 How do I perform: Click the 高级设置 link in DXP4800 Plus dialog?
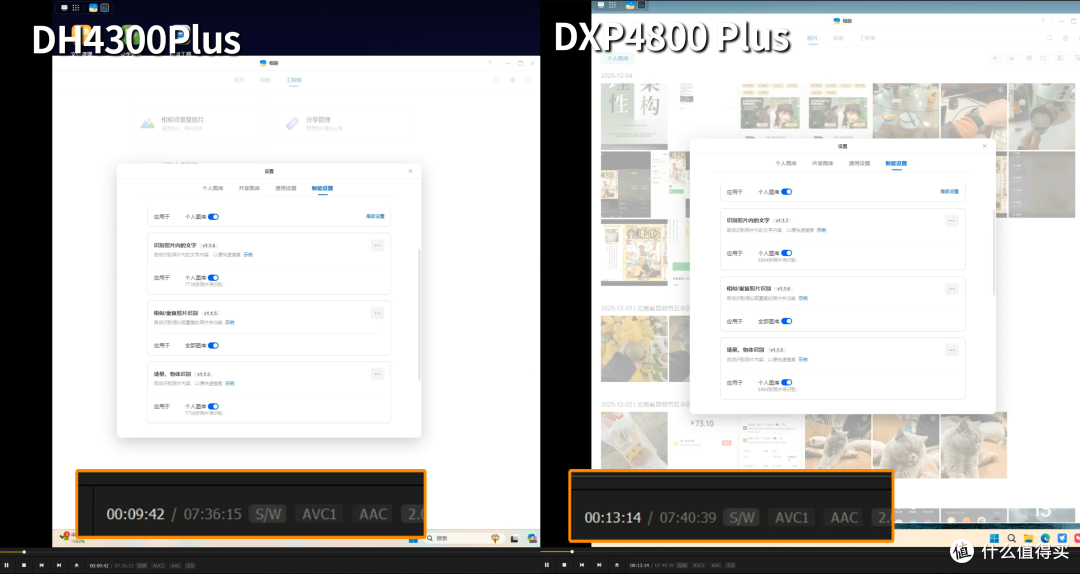949,192
